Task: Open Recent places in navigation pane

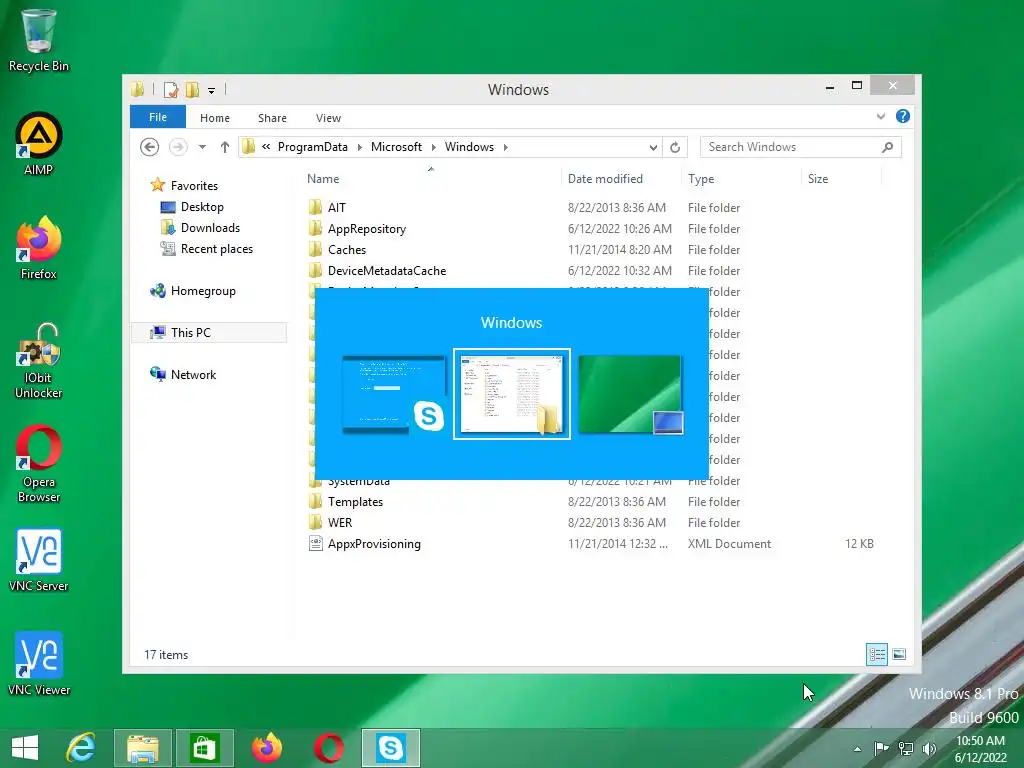Action: pos(207,249)
